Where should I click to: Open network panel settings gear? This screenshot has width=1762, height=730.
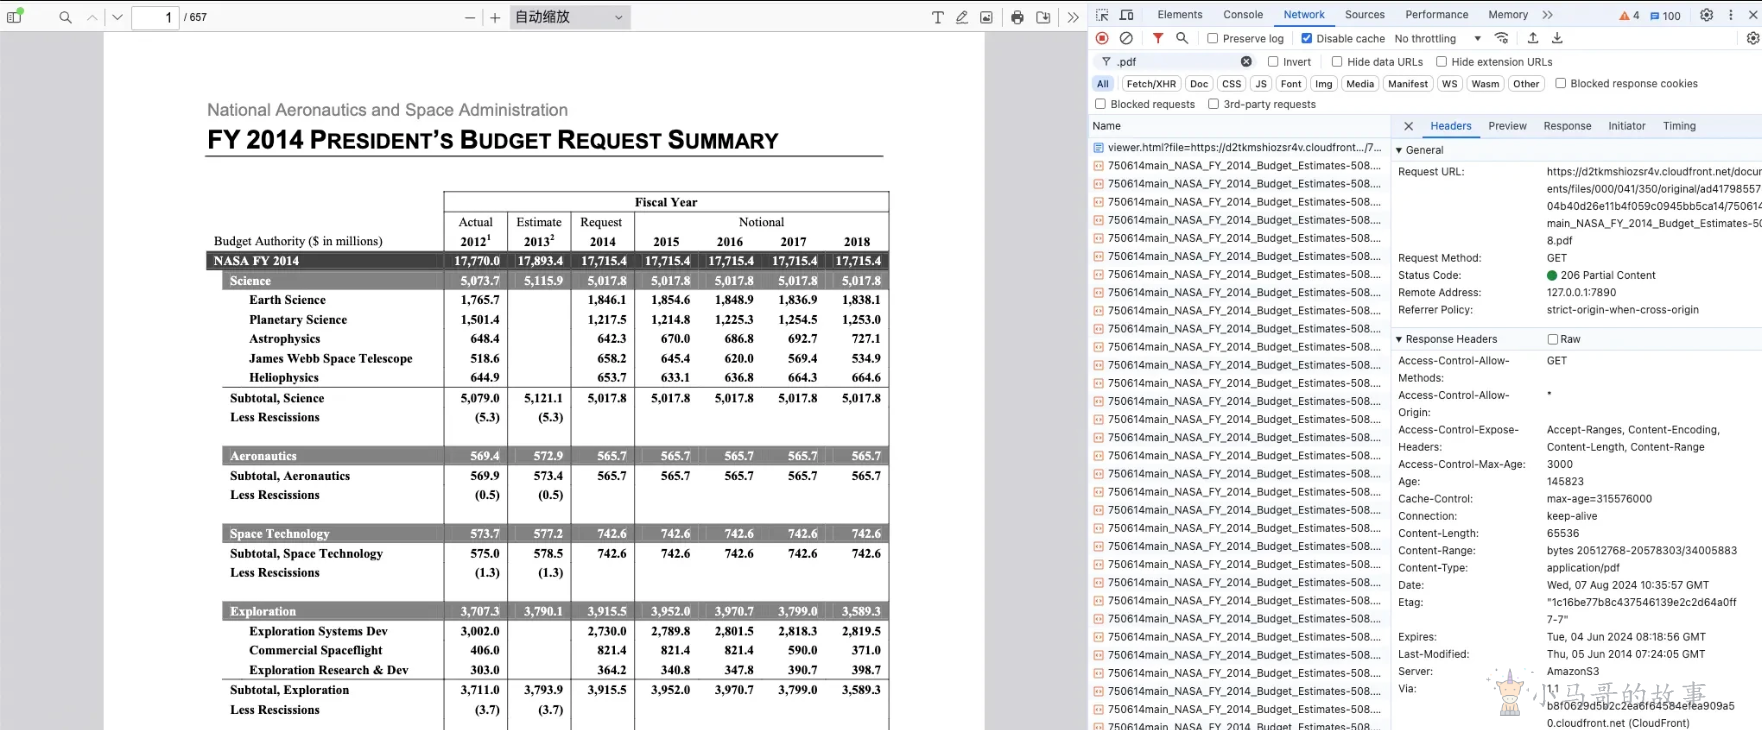[1753, 38]
